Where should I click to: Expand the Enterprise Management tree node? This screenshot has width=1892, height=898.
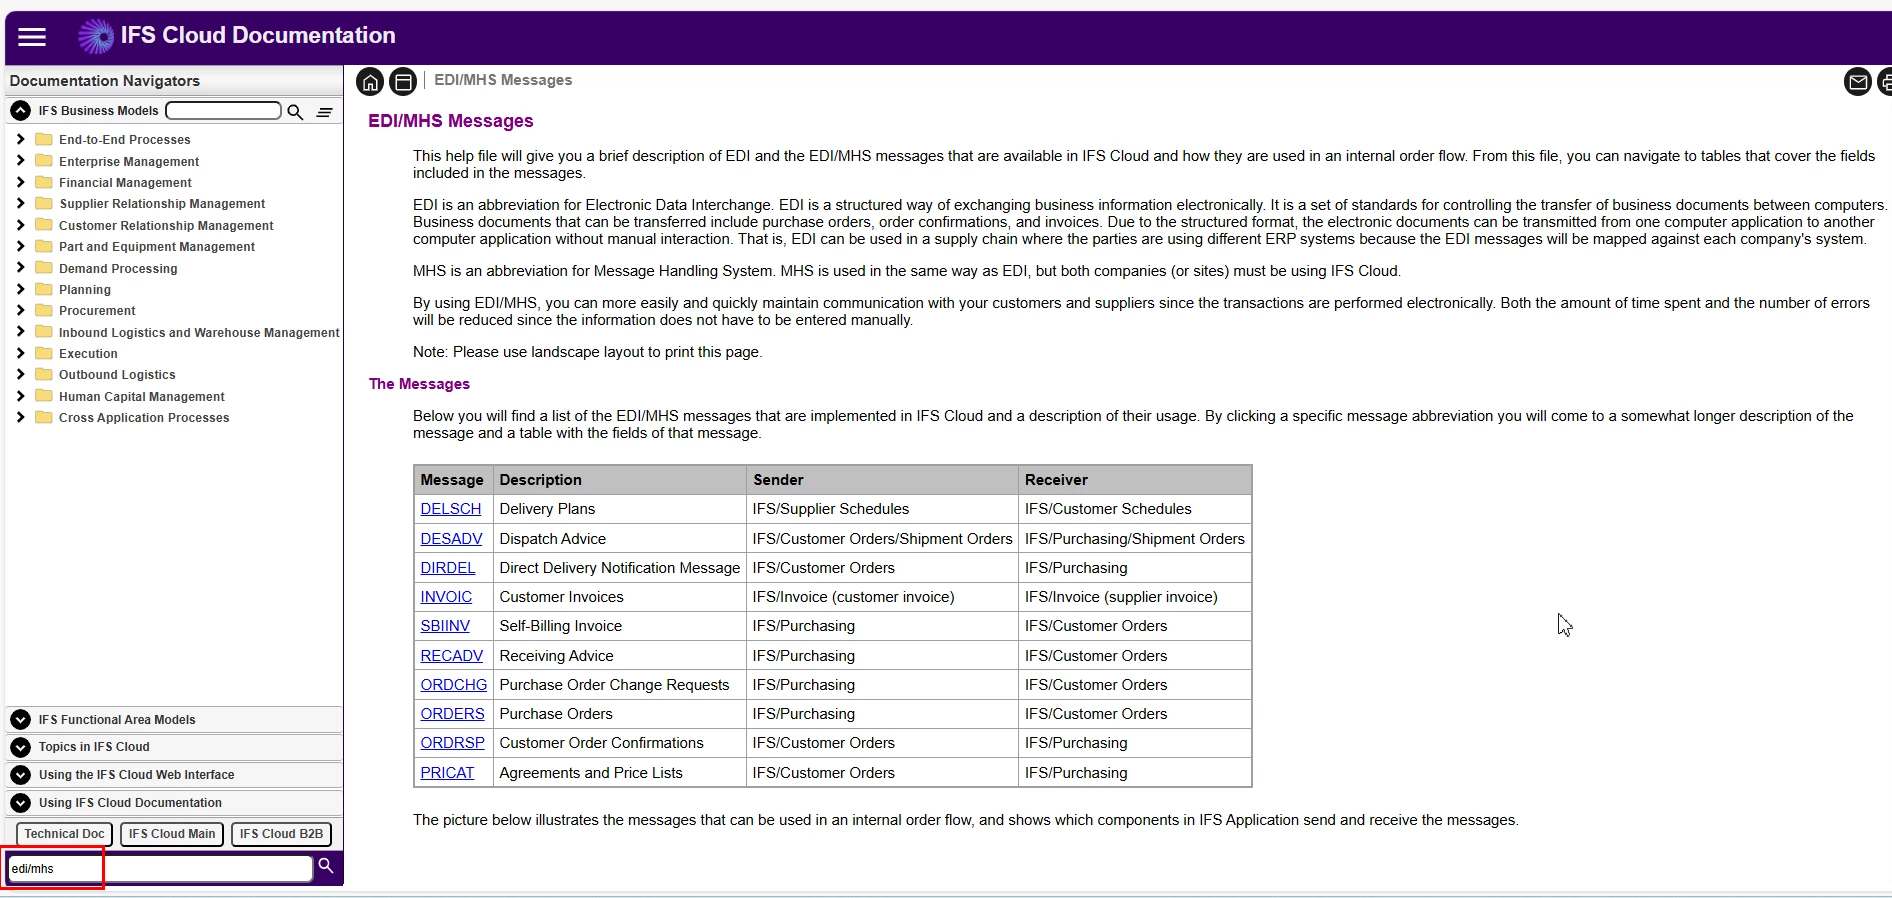[x=20, y=161]
